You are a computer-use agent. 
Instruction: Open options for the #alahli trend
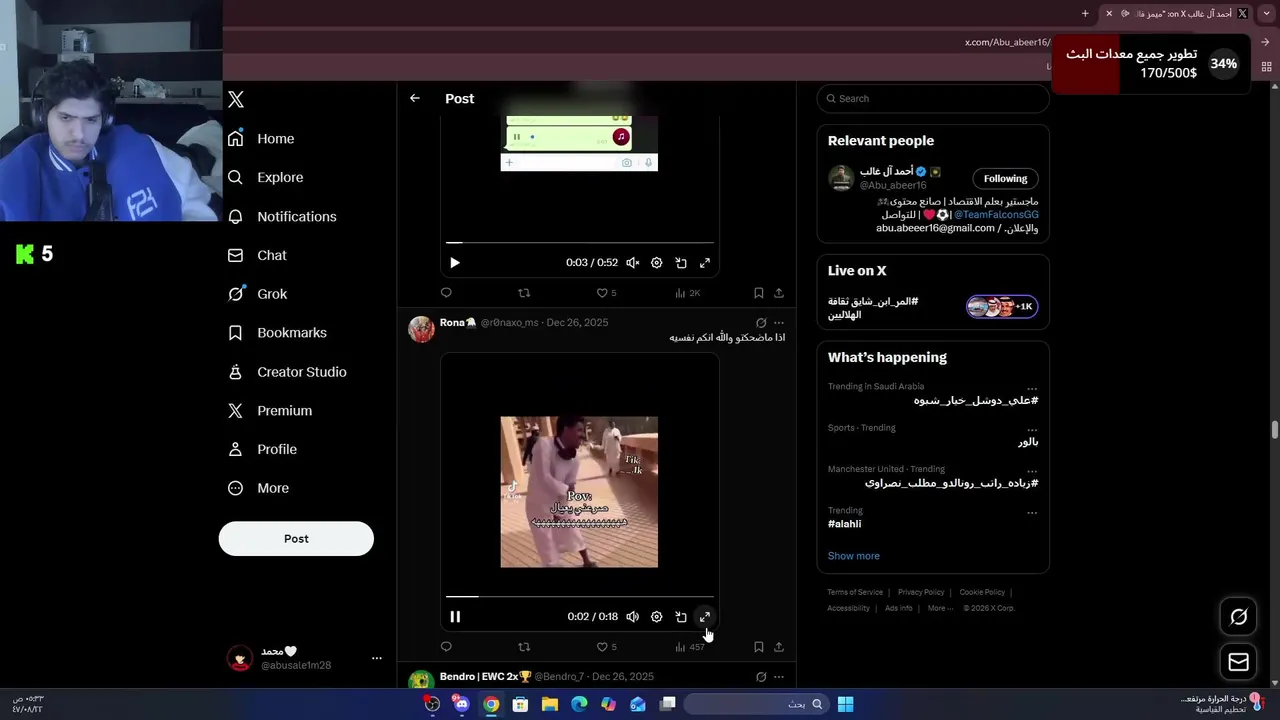tap(1032, 512)
